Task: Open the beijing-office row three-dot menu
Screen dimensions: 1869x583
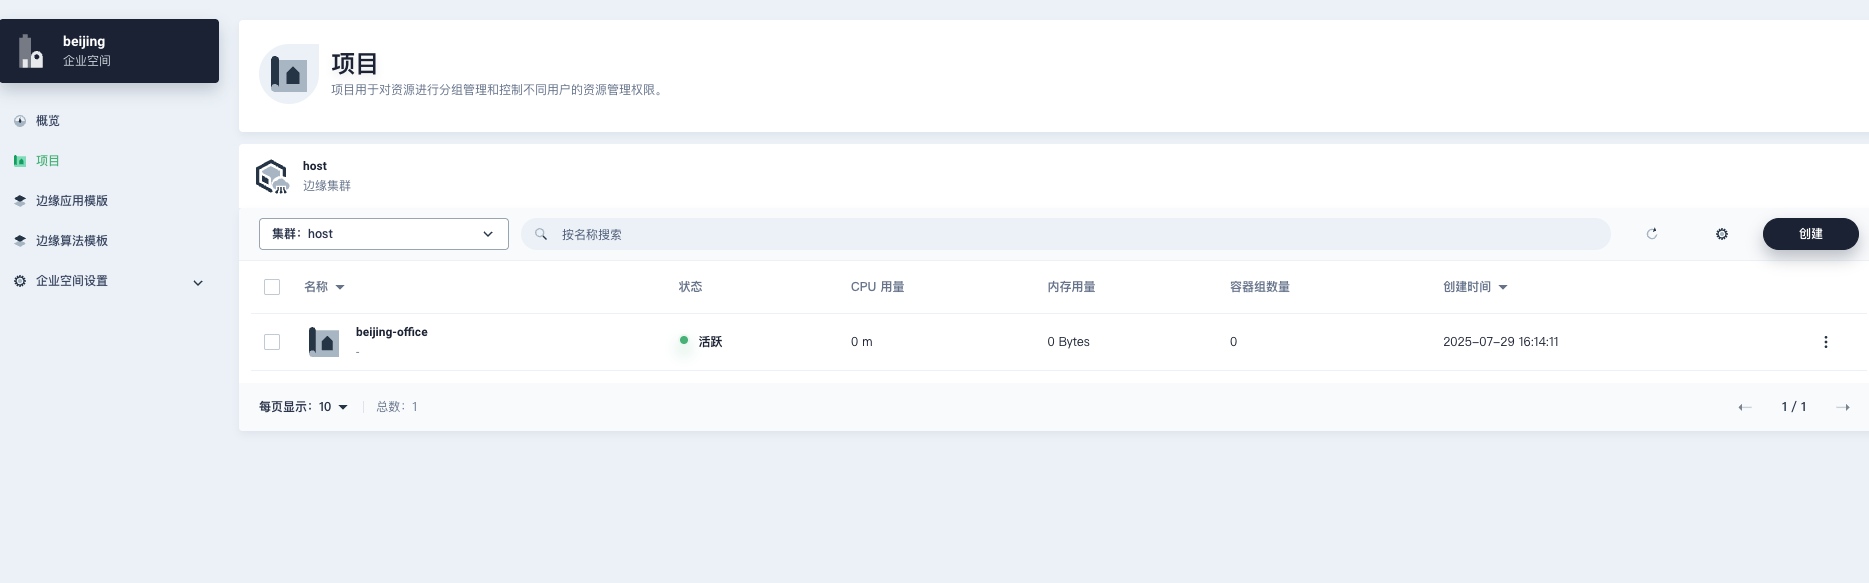Action: tap(1825, 342)
